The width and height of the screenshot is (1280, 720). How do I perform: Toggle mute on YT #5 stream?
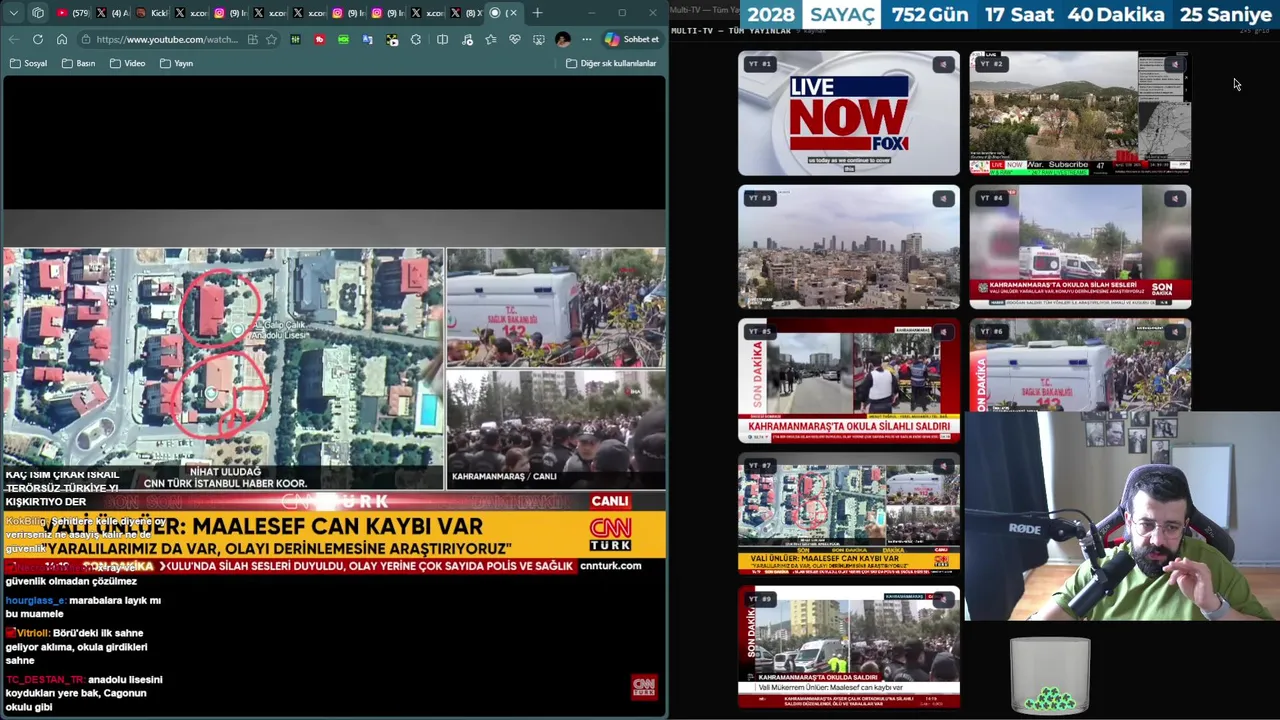click(x=943, y=333)
